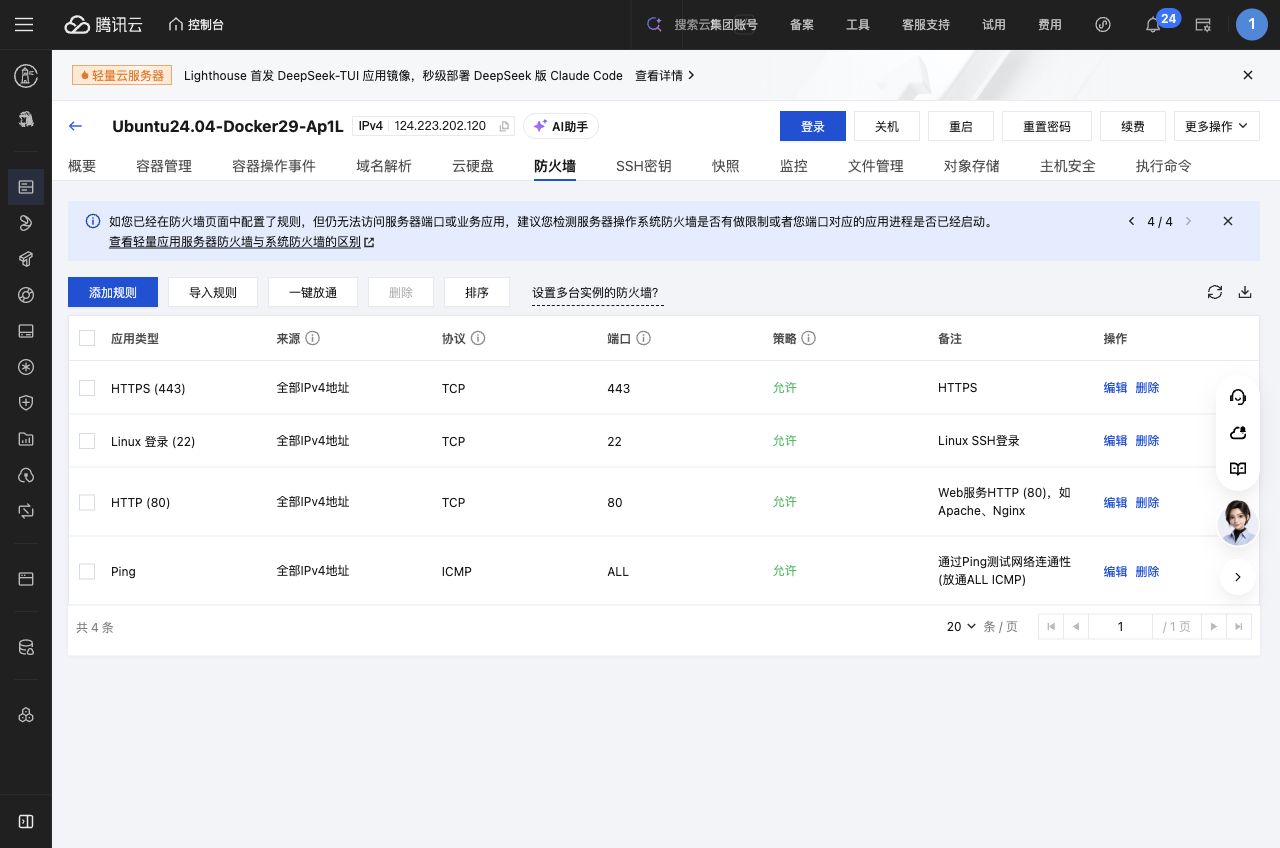1280x848 pixels.
Task: Click the 排序 button
Action: tap(477, 292)
